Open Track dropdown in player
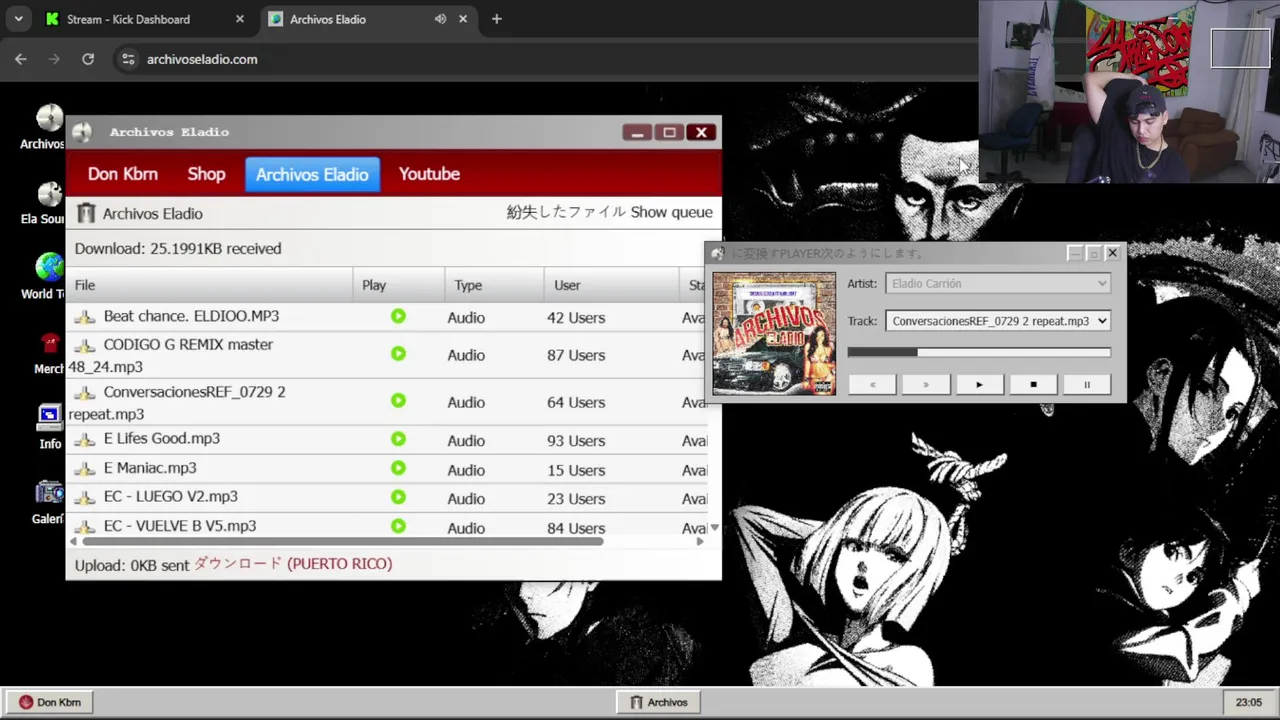Screen dimensions: 1280x720 (998, 321)
